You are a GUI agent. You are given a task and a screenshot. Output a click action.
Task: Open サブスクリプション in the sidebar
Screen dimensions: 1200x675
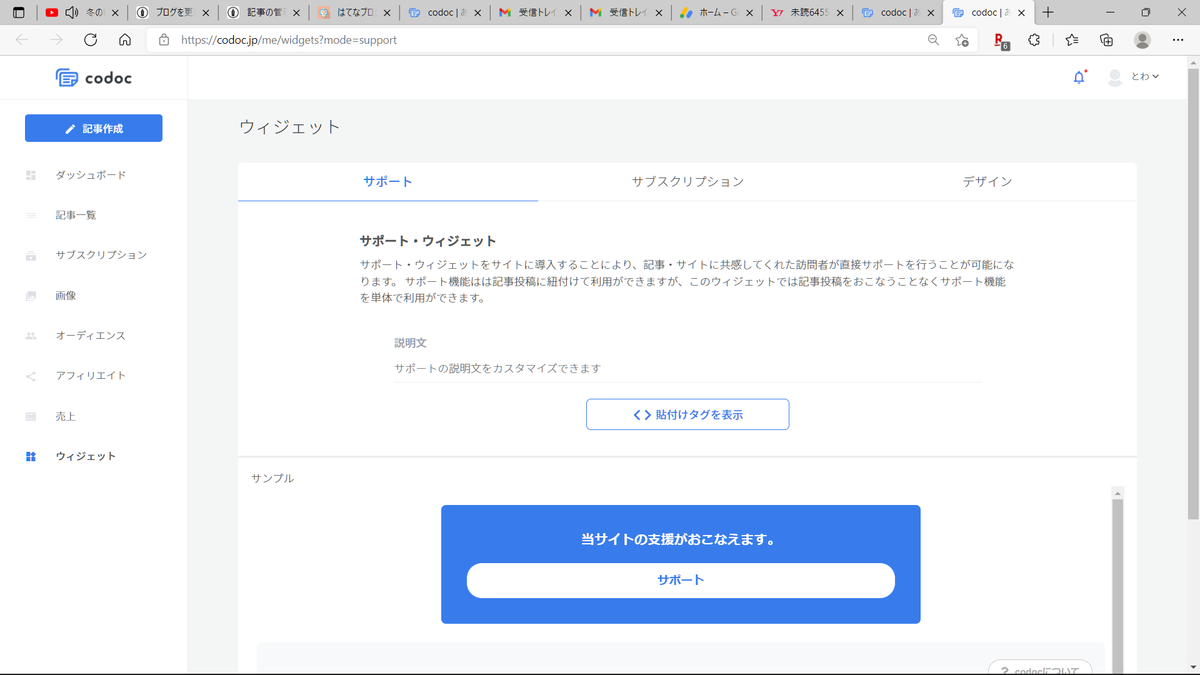click(101, 255)
